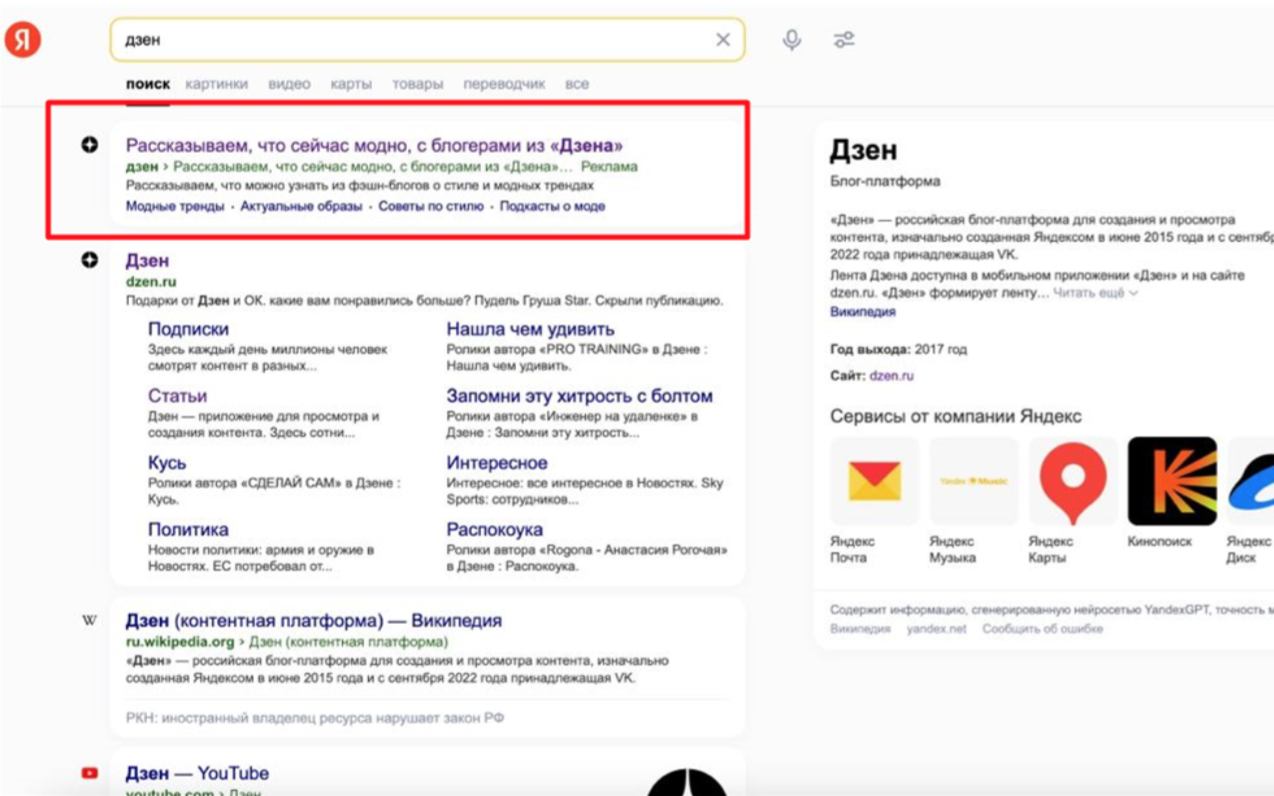Open search settings sliders icon
The image size is (1274, 796).
(x=844, y=40)
